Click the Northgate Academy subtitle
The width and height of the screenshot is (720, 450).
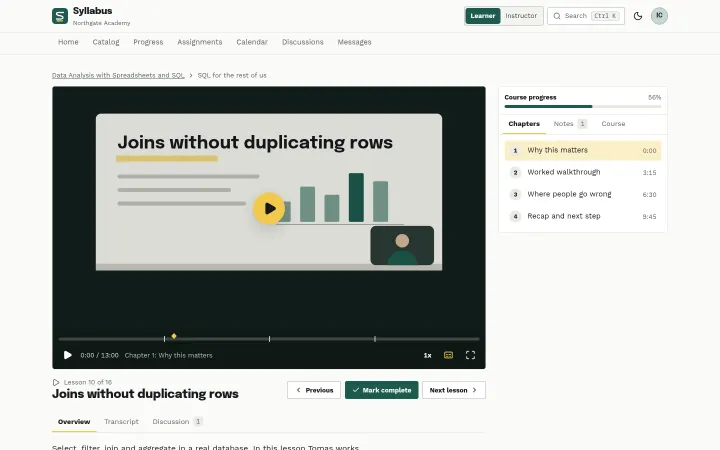coord(101,23)
